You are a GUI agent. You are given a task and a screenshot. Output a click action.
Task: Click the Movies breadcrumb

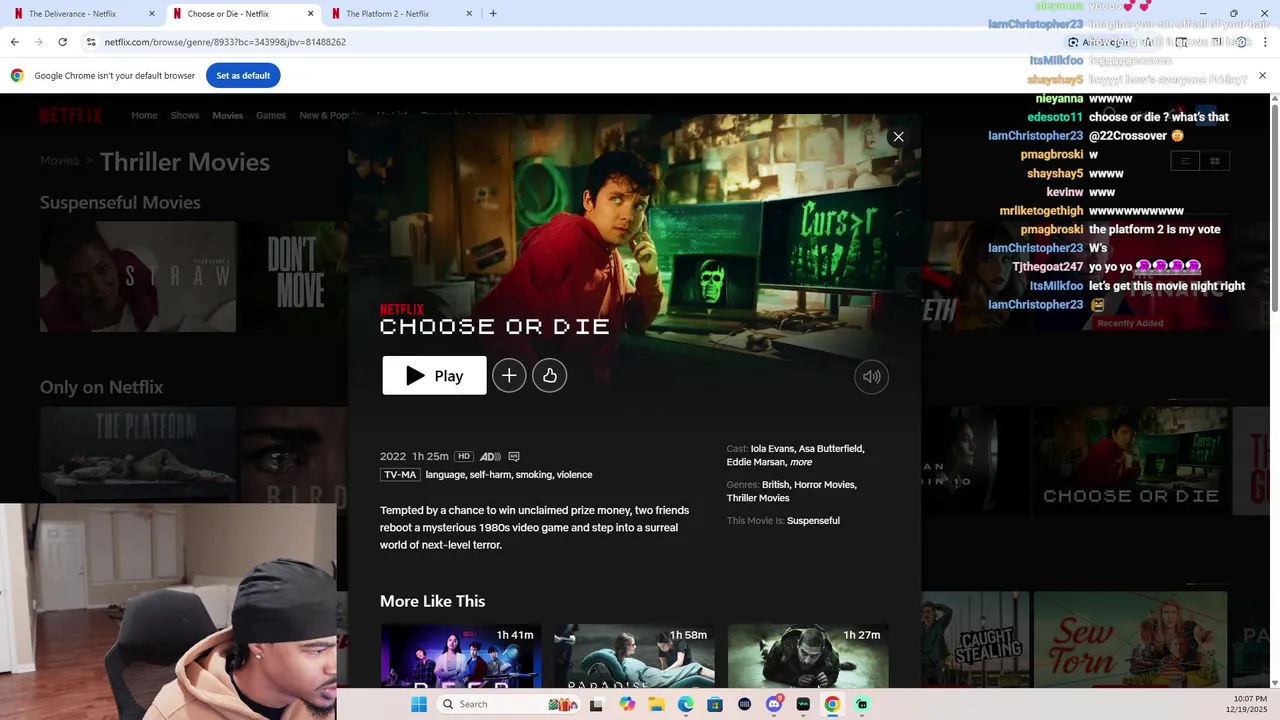[x=59, y=160]
